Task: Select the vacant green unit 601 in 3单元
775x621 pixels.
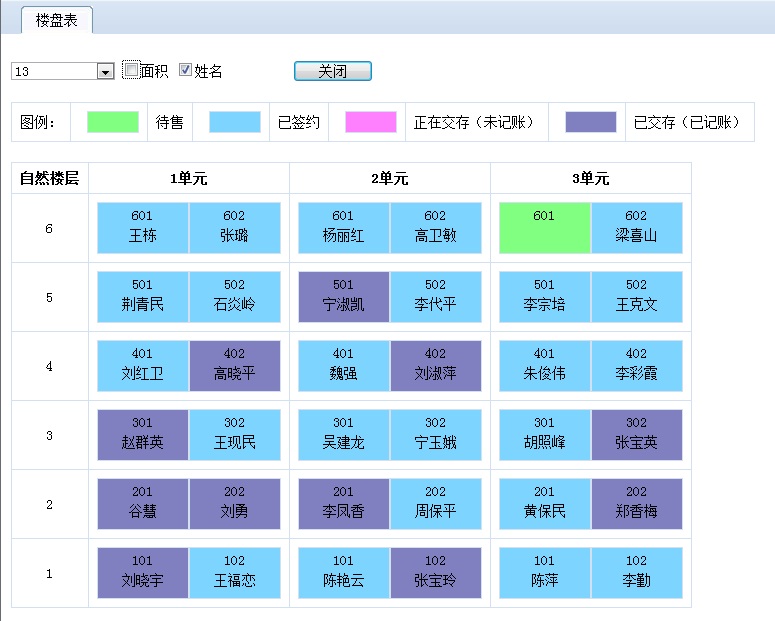Action: [544, 228]
